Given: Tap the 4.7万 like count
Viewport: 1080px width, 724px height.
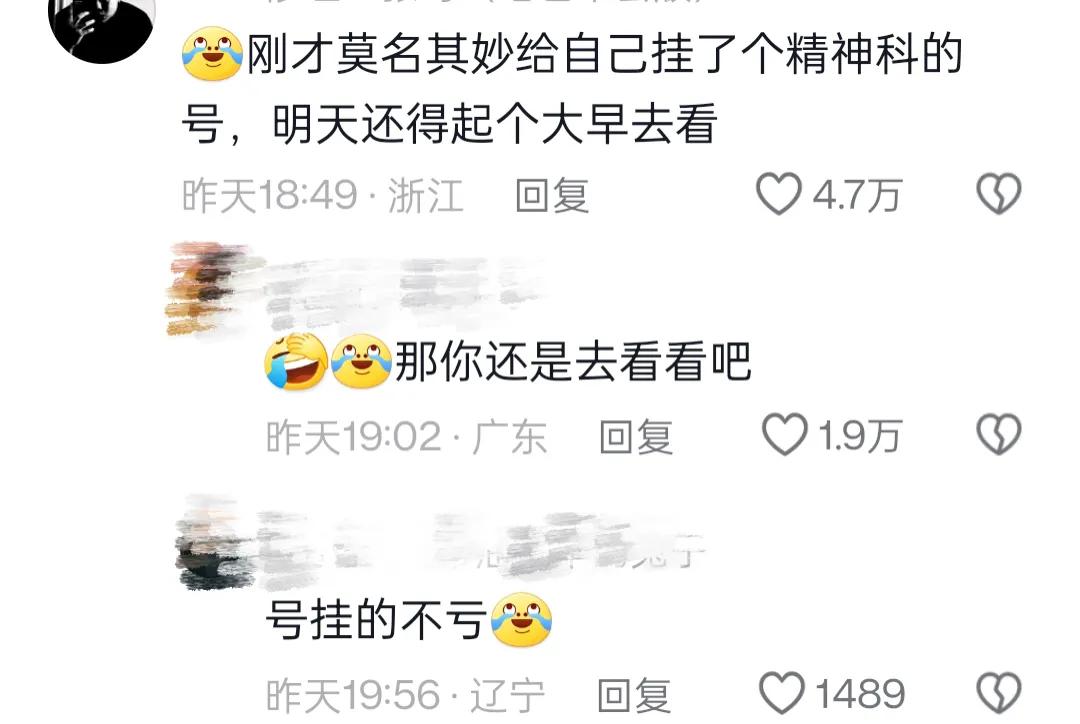Looking at the screenshot, I should click(x=857, y=195).
